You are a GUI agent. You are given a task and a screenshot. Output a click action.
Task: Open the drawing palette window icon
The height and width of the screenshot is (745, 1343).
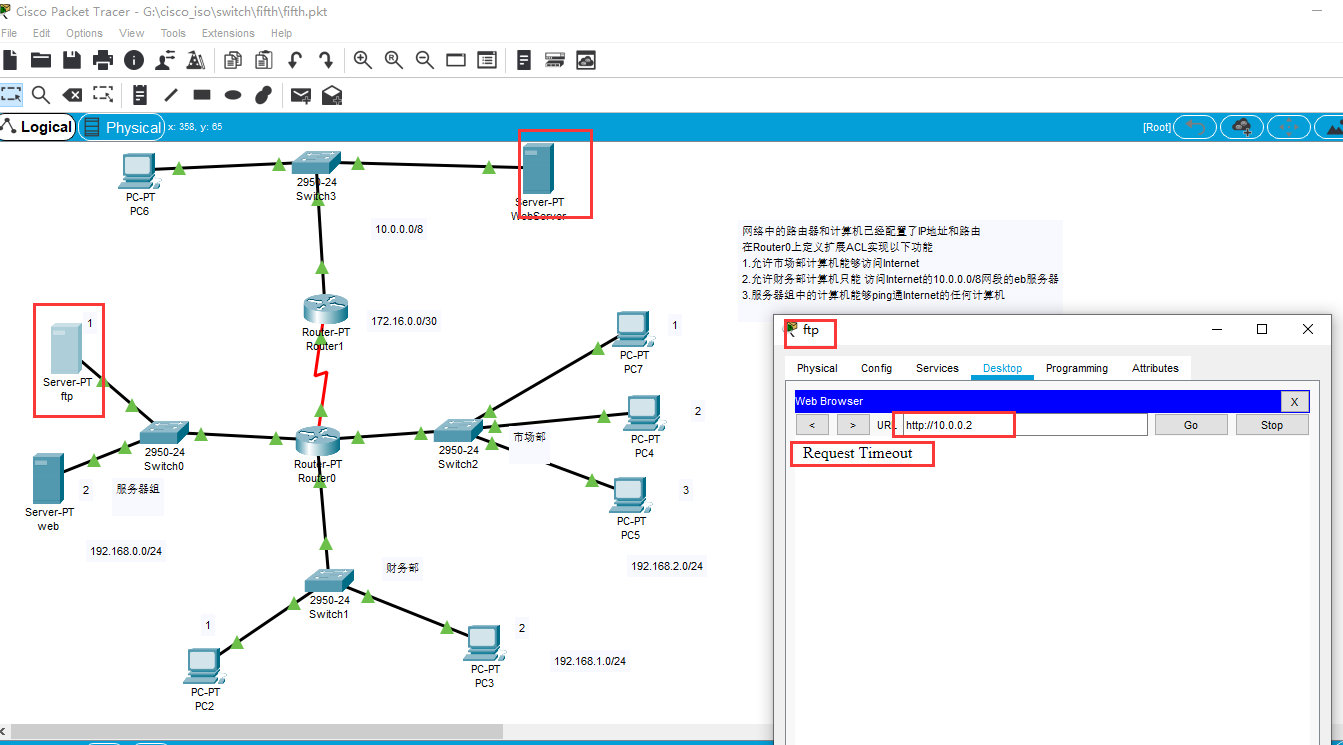point(456,60)
